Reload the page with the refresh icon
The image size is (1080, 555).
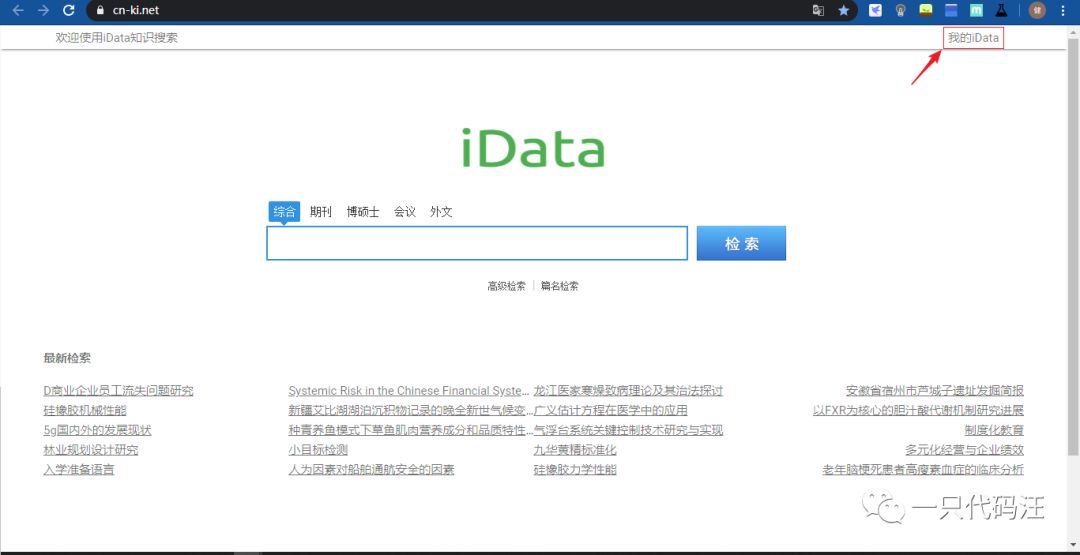68,10
